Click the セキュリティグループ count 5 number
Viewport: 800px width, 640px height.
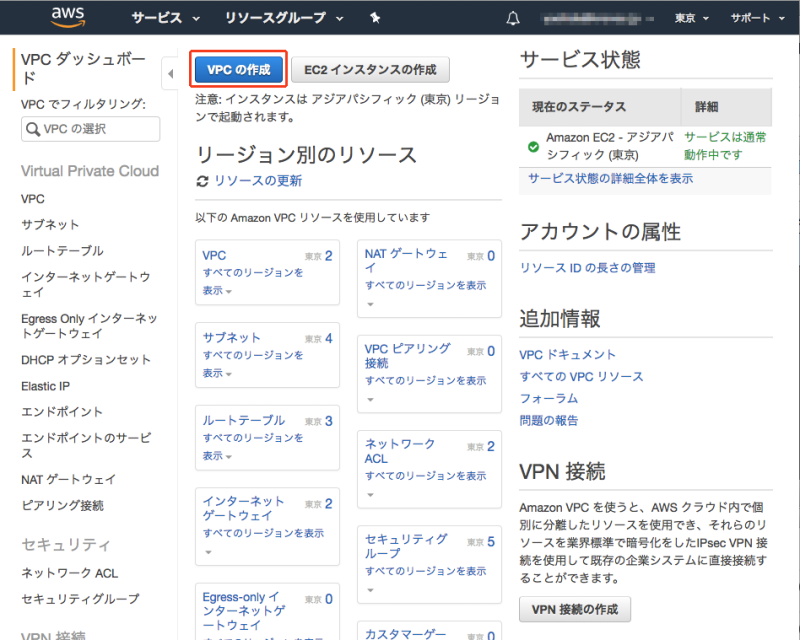pyautogui.click(x=491, y=541)
